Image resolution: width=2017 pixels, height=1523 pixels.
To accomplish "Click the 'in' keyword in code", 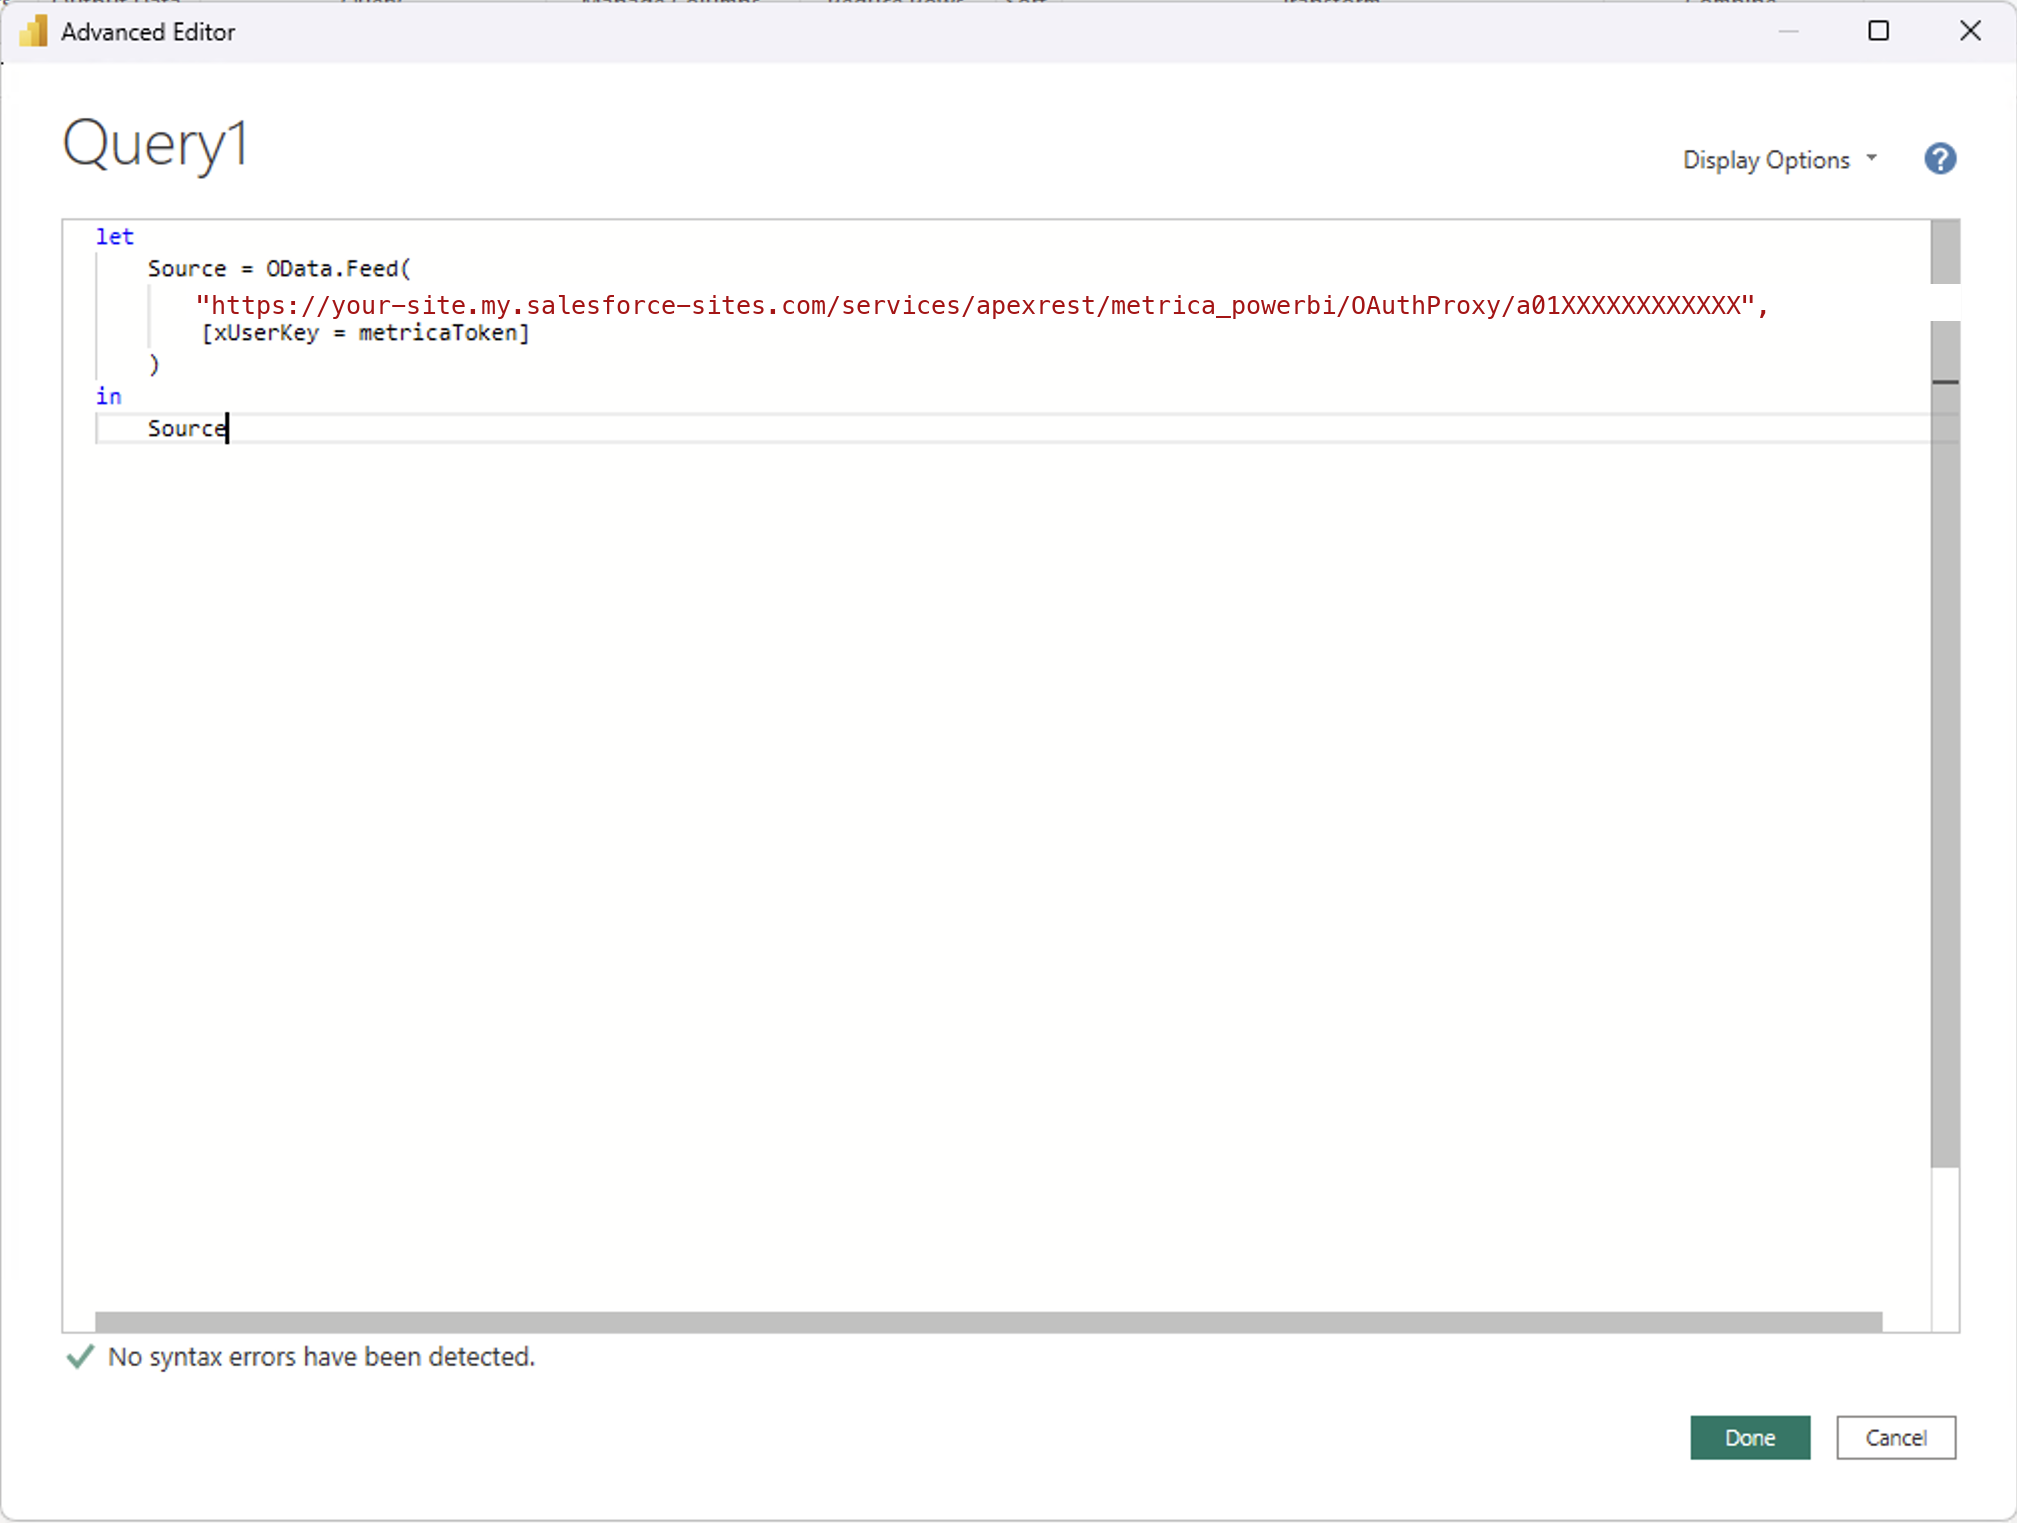I will 108,396.
